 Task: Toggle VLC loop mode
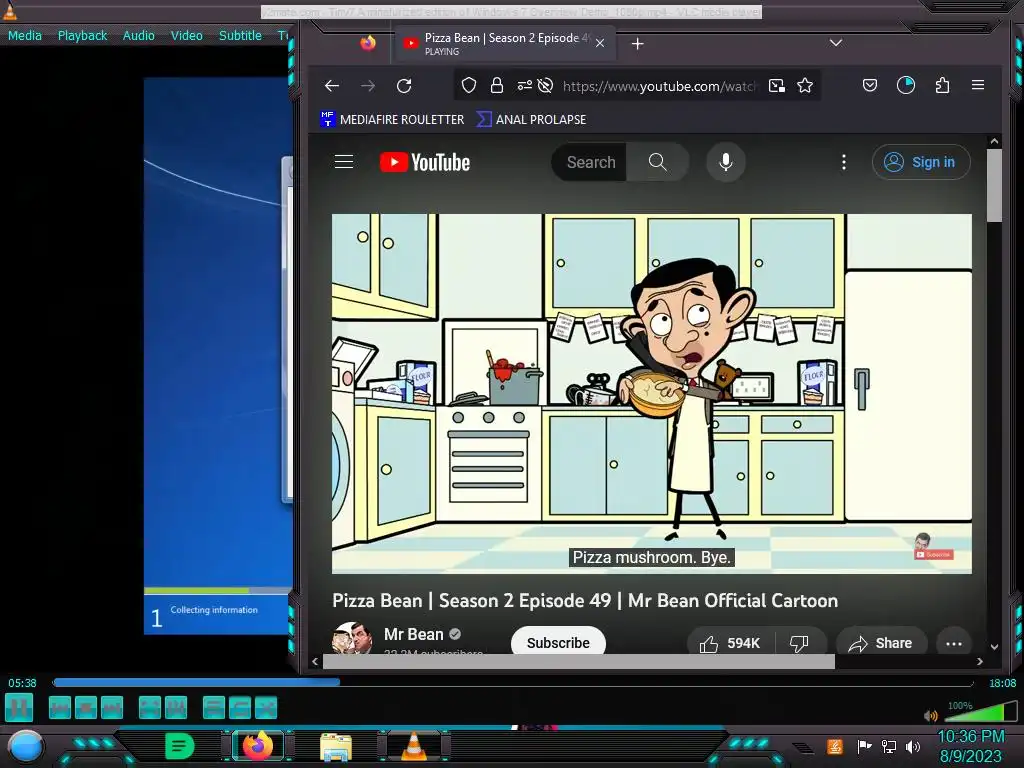[240, 707]
